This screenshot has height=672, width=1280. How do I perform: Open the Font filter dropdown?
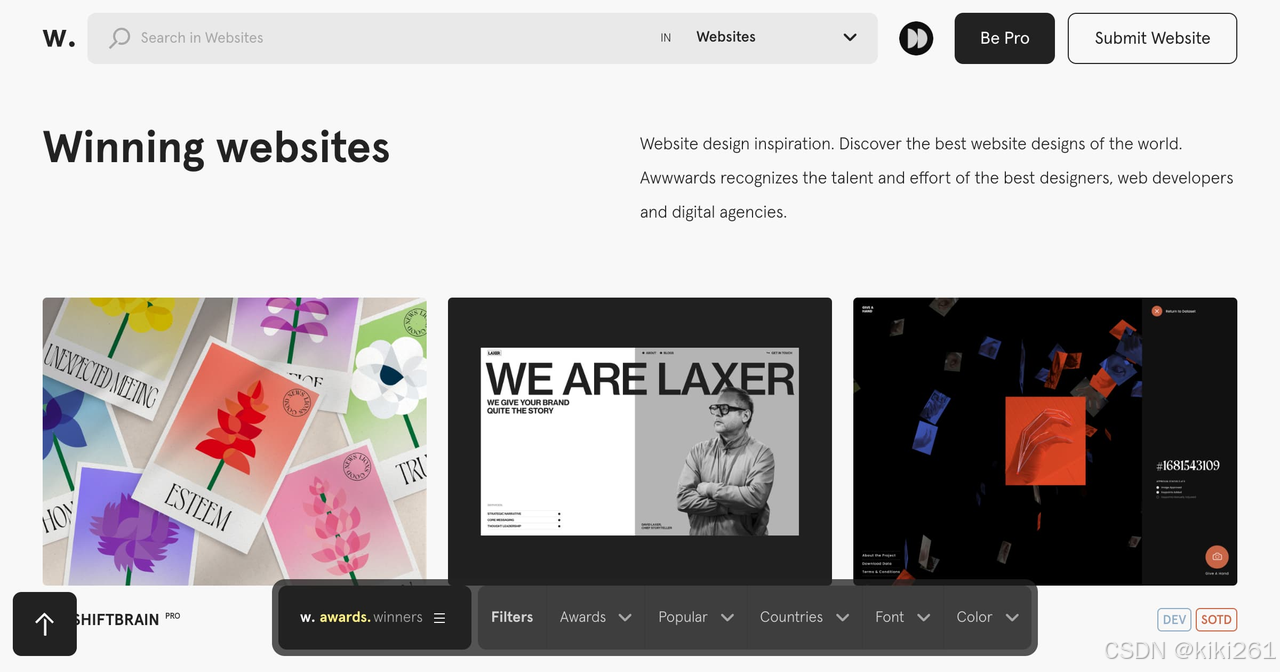[x=902, y=617]
